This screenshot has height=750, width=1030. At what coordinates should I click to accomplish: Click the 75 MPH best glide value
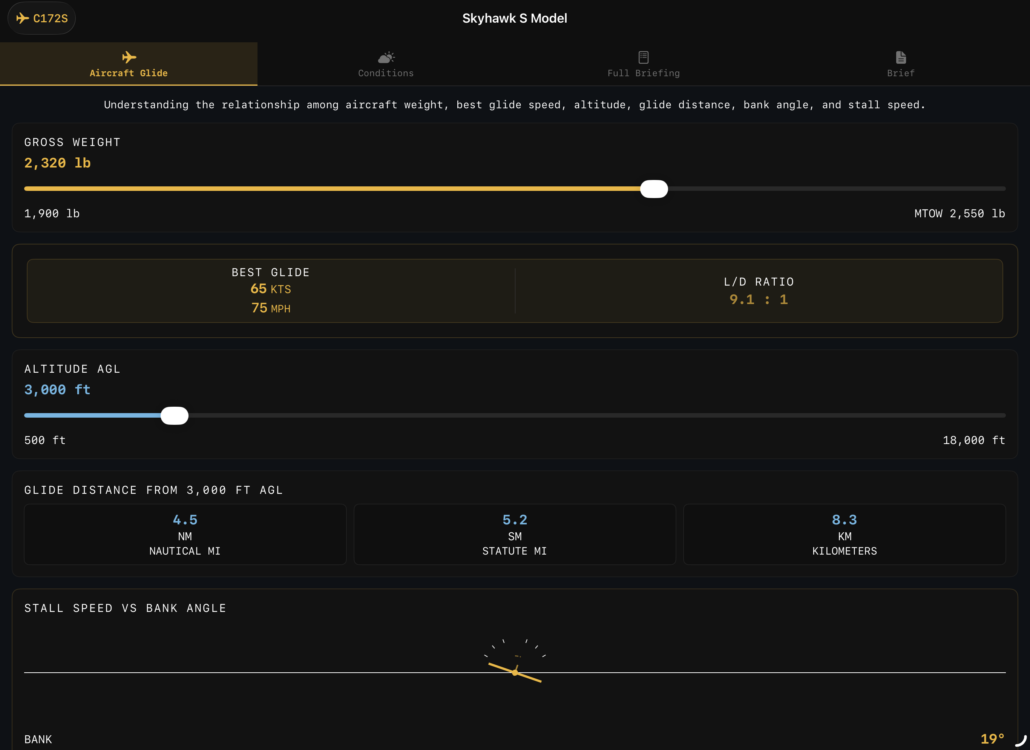(271, 308)
